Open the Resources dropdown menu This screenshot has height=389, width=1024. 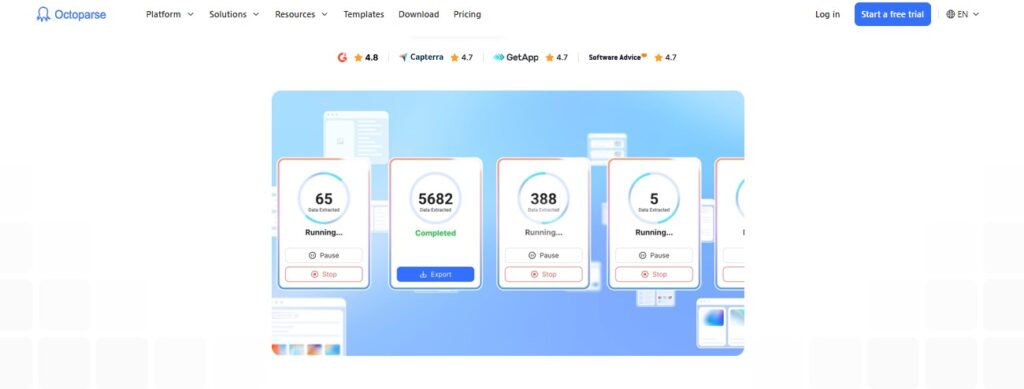click(301, 14)
